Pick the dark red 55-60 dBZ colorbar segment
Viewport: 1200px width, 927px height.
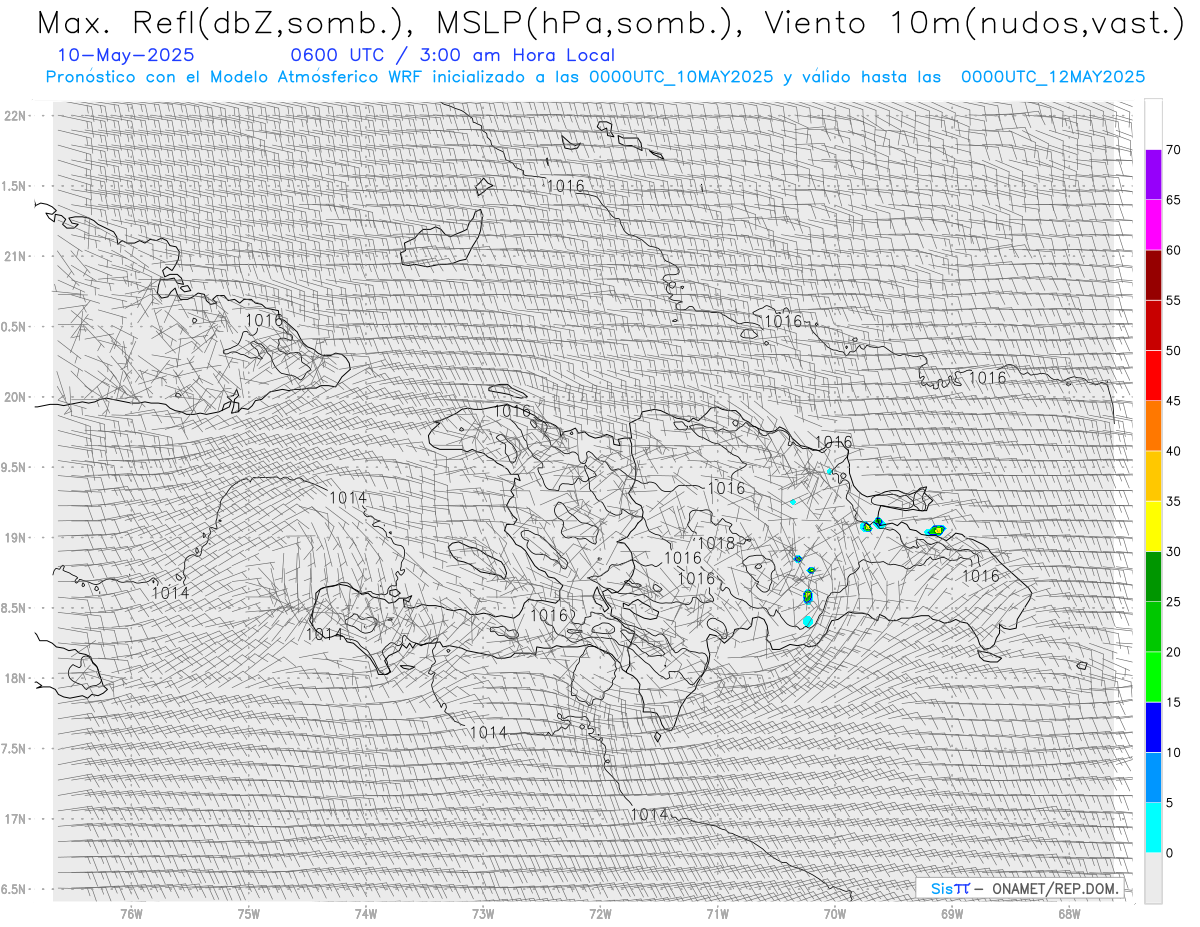coord(1153,275)
